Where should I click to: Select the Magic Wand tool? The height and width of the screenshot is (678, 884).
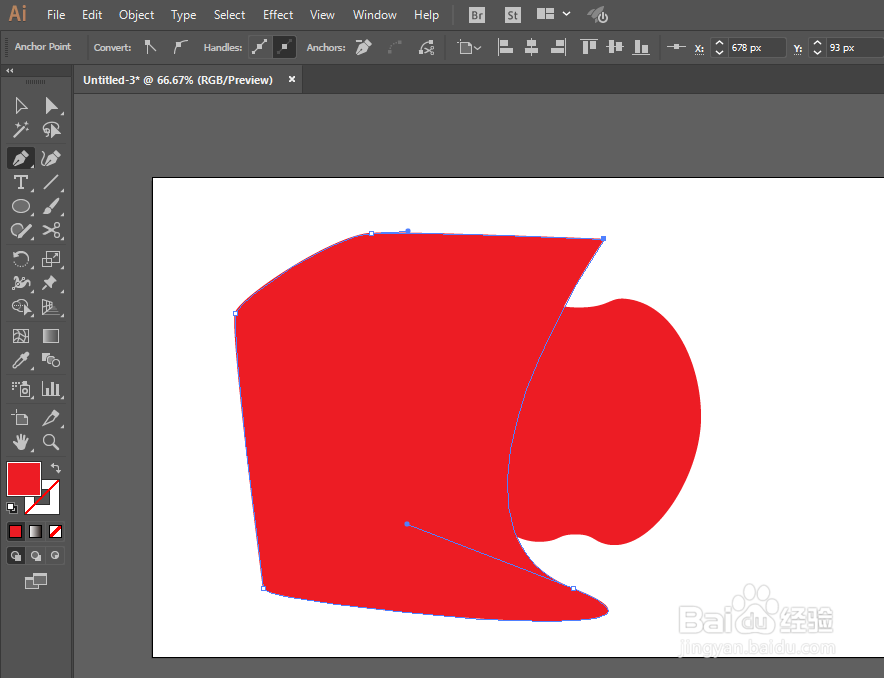click(x=21, y=130)
